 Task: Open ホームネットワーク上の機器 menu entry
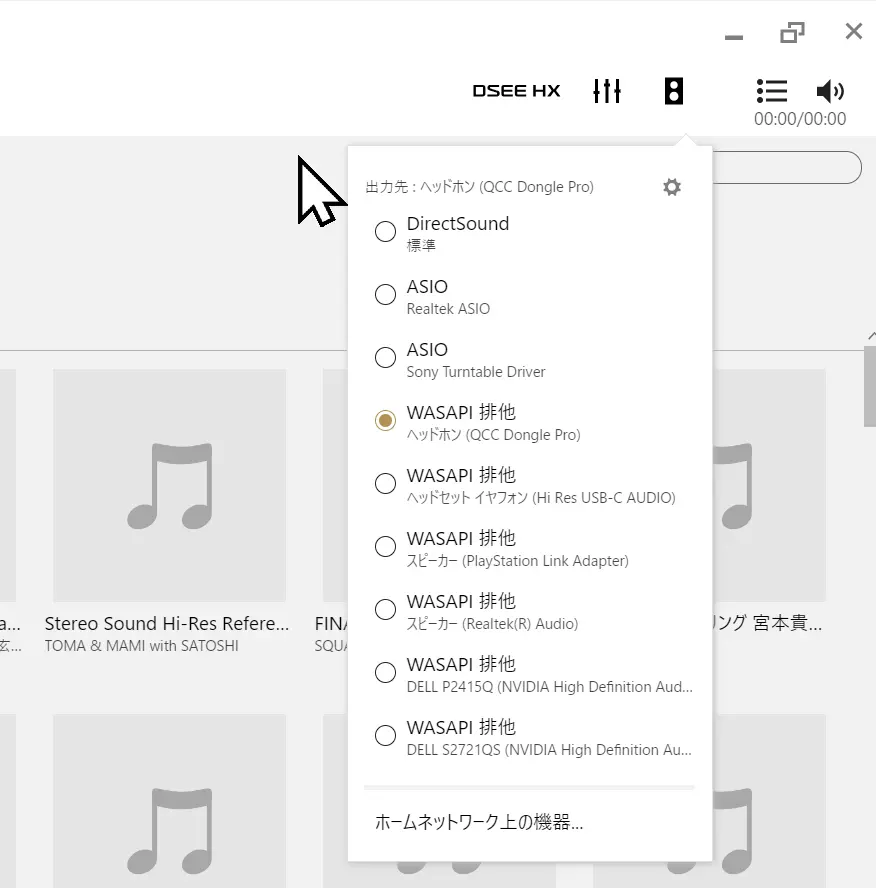pyautogui.click(x=479, y=823)
